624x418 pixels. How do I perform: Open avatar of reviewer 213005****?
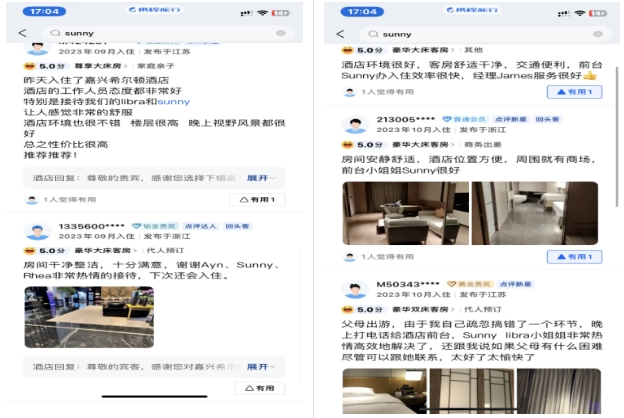click(x=355, y=125)
